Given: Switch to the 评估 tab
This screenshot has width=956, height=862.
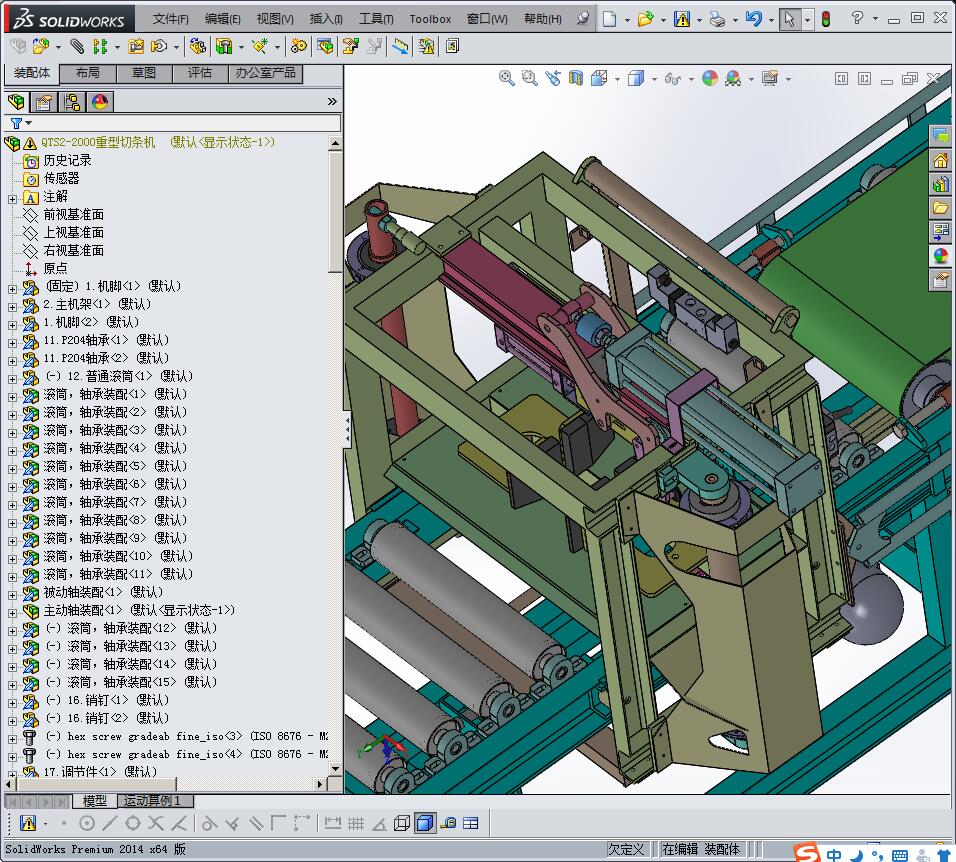Looking at the screenshot, I should pos(200,73).
